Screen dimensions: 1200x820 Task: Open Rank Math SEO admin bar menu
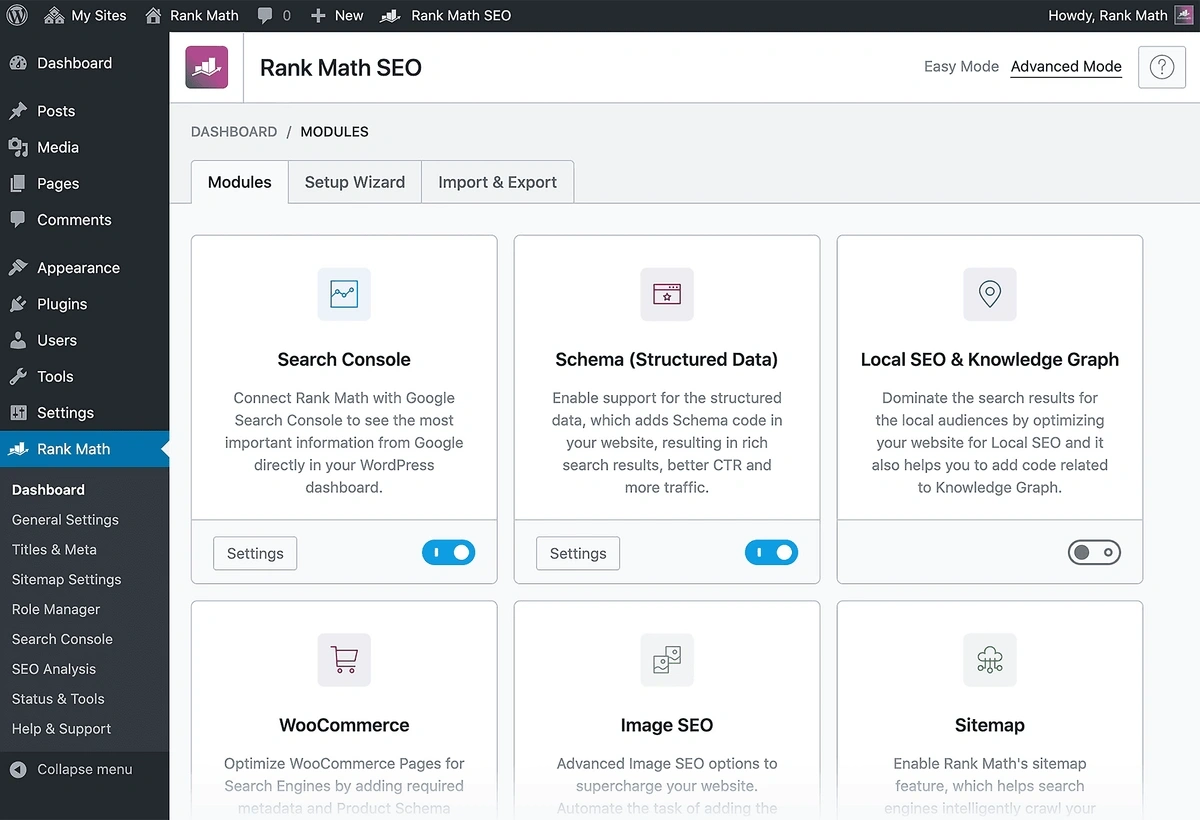446,15
